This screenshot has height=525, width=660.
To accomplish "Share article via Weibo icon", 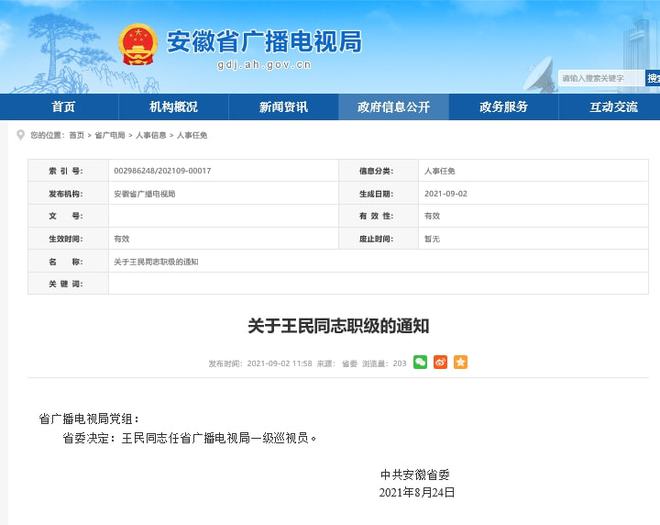I will coord(440,362).
